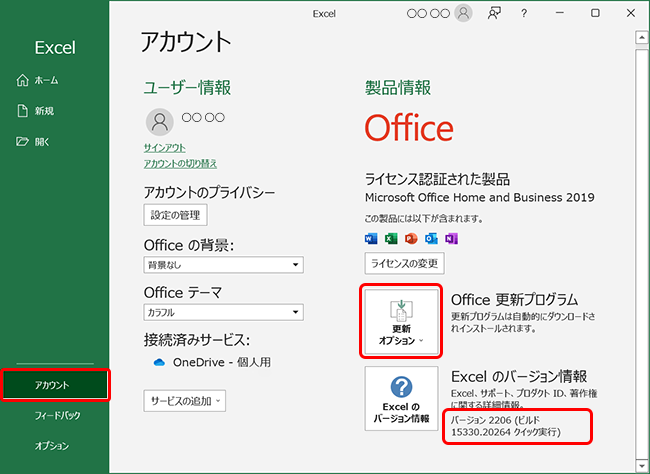
Task: Open フィードバック in the sidebar
Action: (57, 416)
